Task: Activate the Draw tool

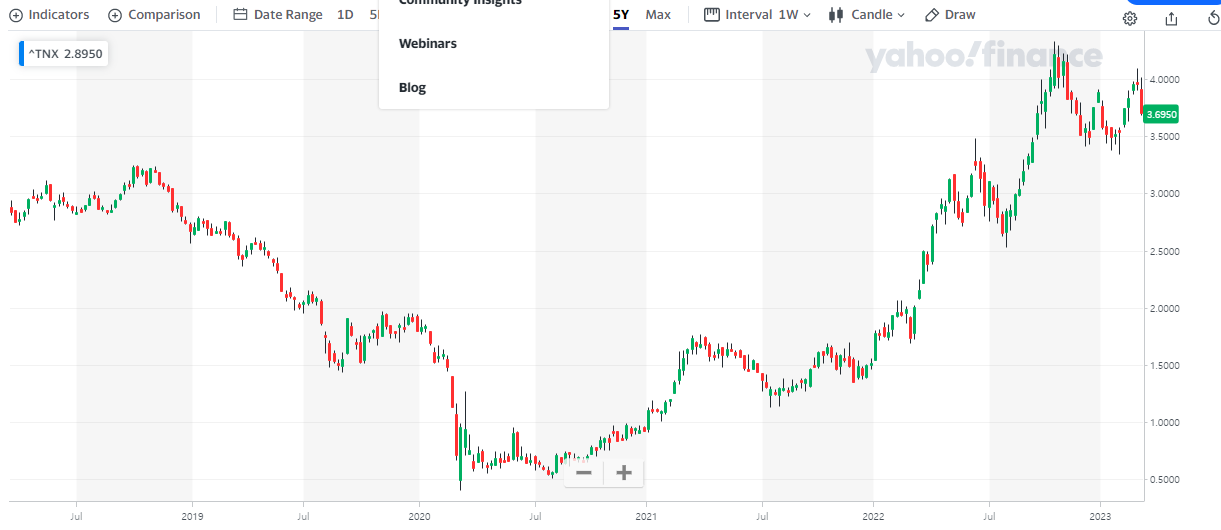Action: click(950, 15)
